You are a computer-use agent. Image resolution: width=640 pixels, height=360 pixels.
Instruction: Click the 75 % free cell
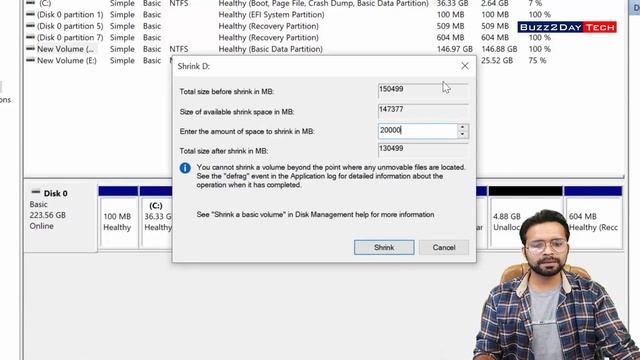point(537,60)
